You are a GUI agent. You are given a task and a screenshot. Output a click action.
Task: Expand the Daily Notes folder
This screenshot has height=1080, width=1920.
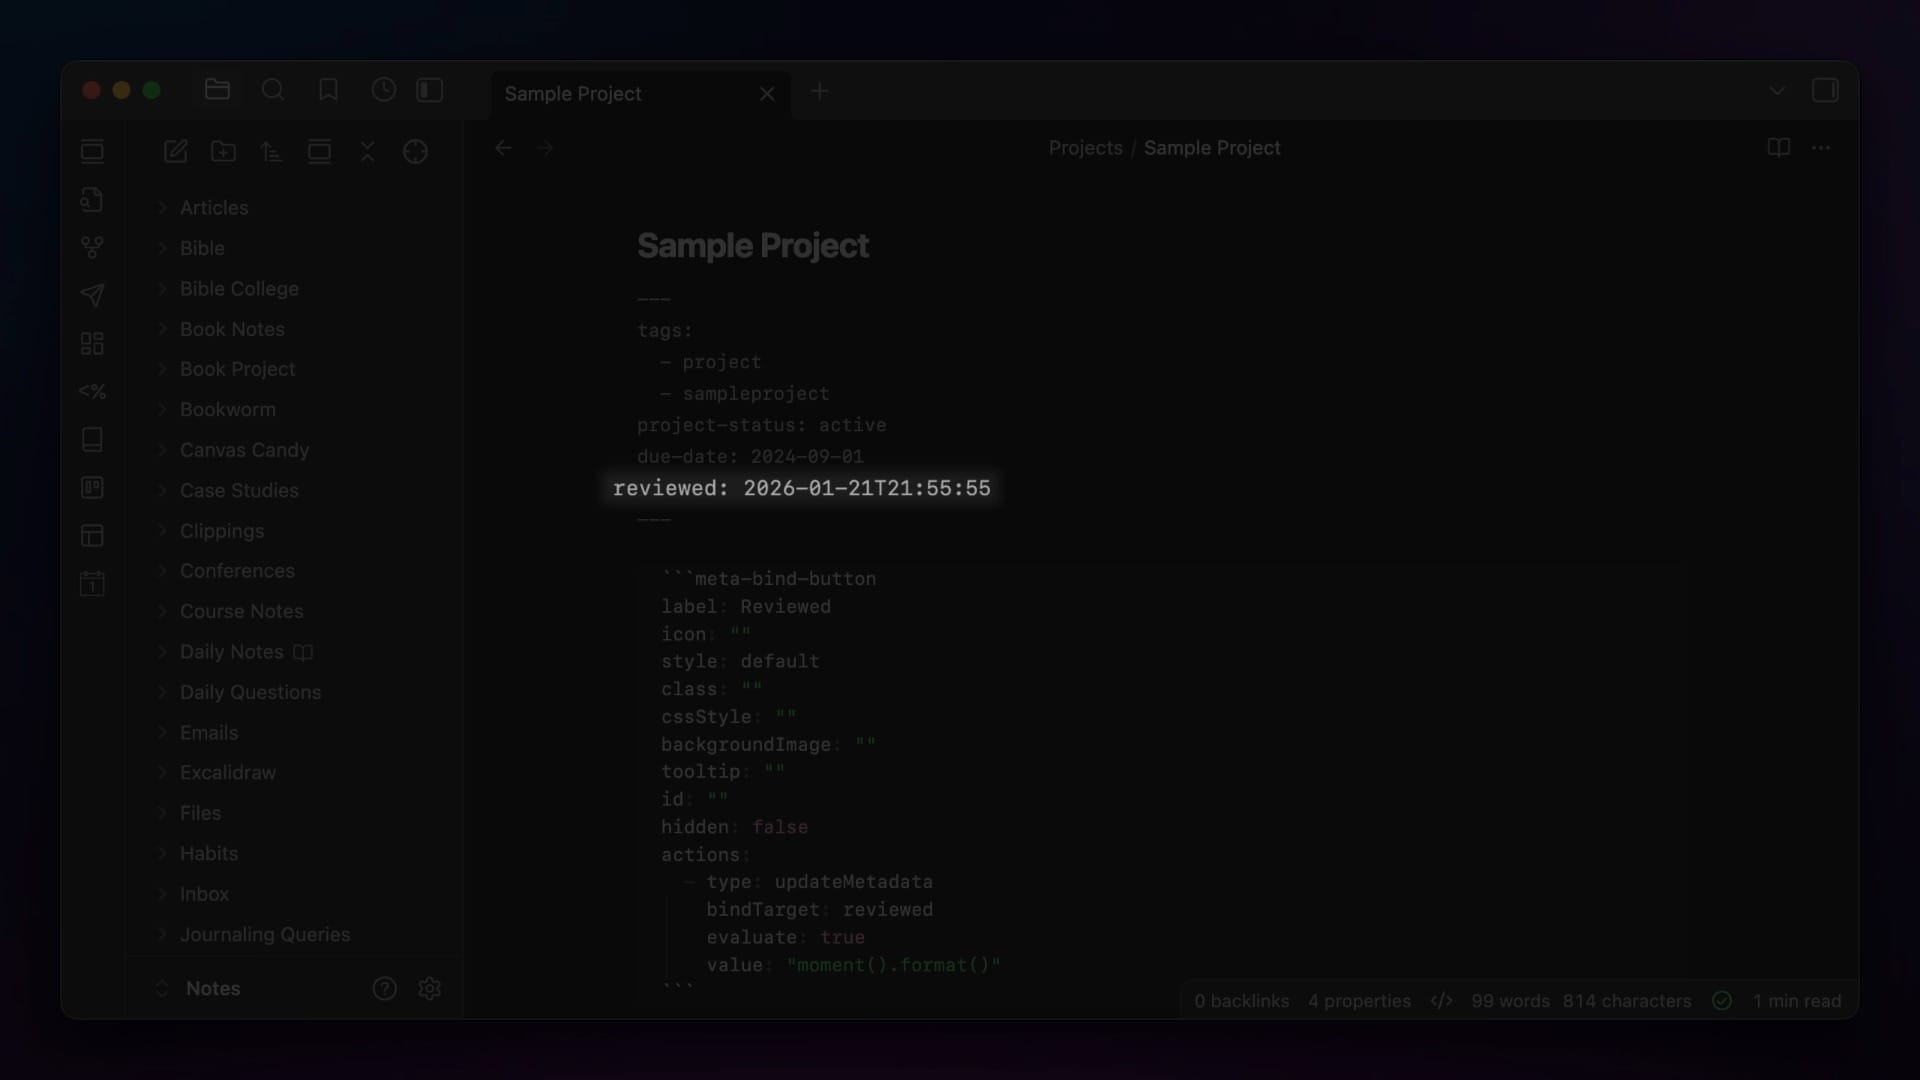tap(231, 652)
